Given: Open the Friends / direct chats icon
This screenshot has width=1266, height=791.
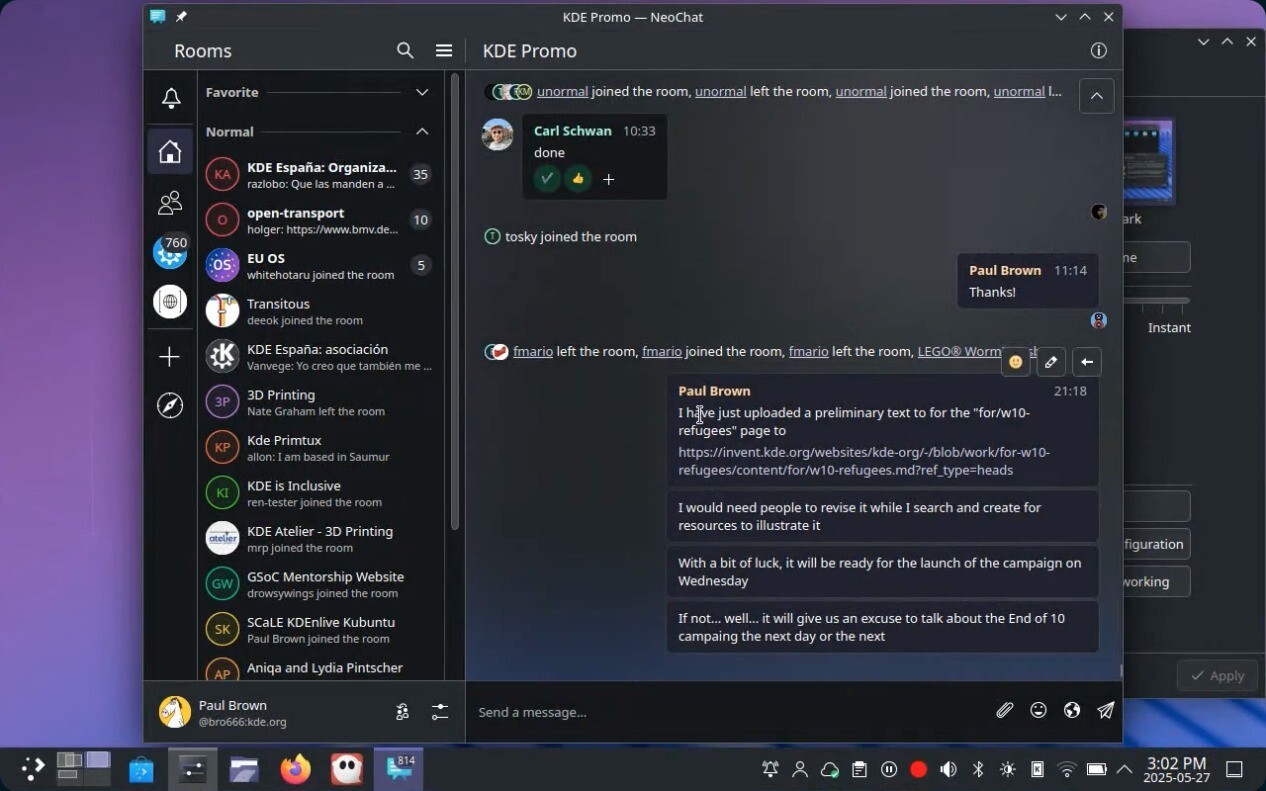Looking at the screenshot, I should [x=170, y=203].
